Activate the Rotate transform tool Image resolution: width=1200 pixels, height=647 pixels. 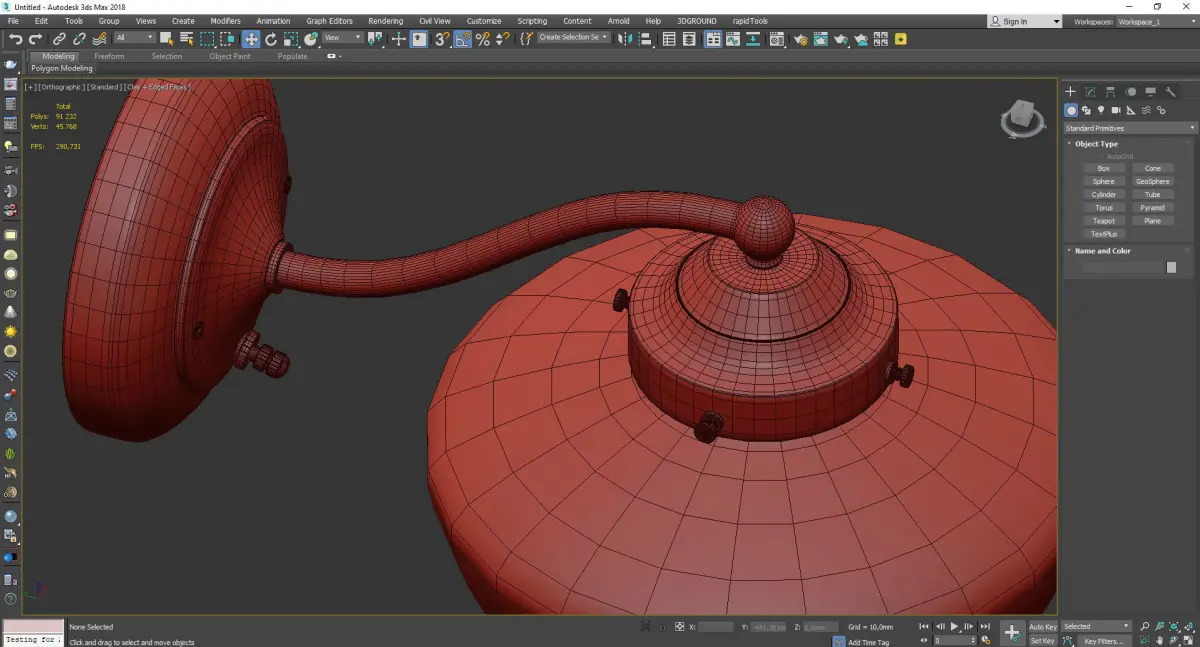click(270, 39)
